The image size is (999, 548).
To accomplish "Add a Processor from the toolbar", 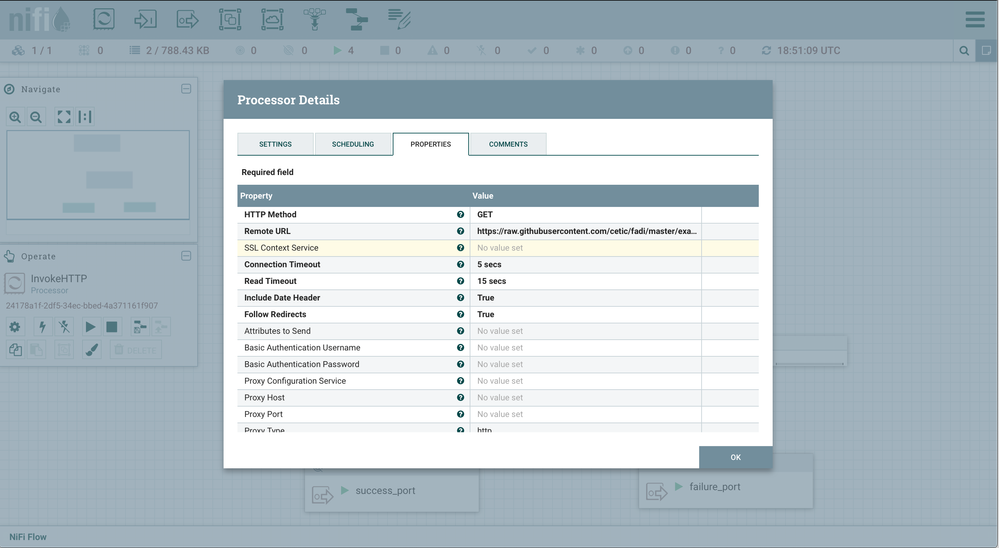I will click(x=103, y=19).
